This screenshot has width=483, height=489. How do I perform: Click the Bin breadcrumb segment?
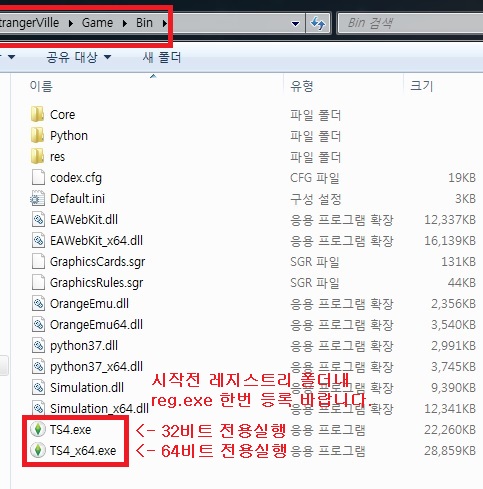point(144,23)
